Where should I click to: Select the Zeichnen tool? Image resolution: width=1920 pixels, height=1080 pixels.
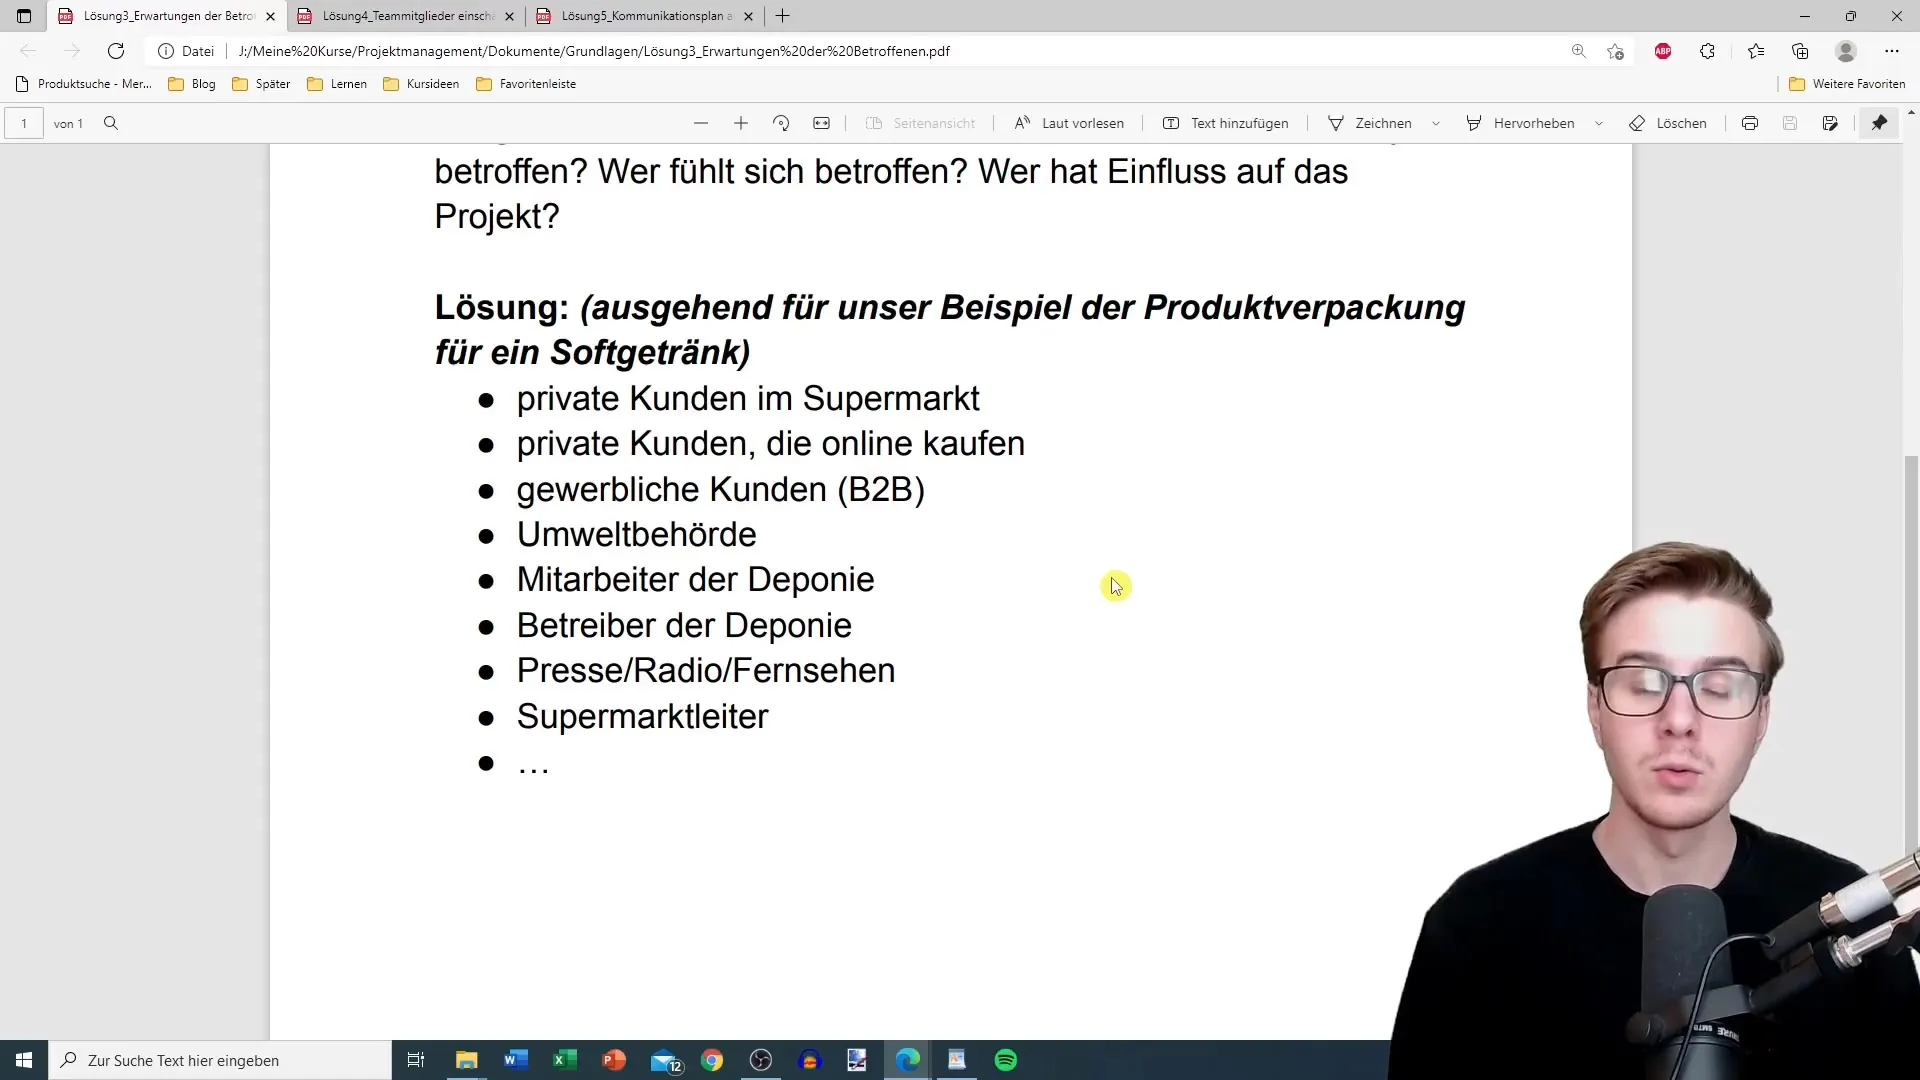coord(1371,123)
